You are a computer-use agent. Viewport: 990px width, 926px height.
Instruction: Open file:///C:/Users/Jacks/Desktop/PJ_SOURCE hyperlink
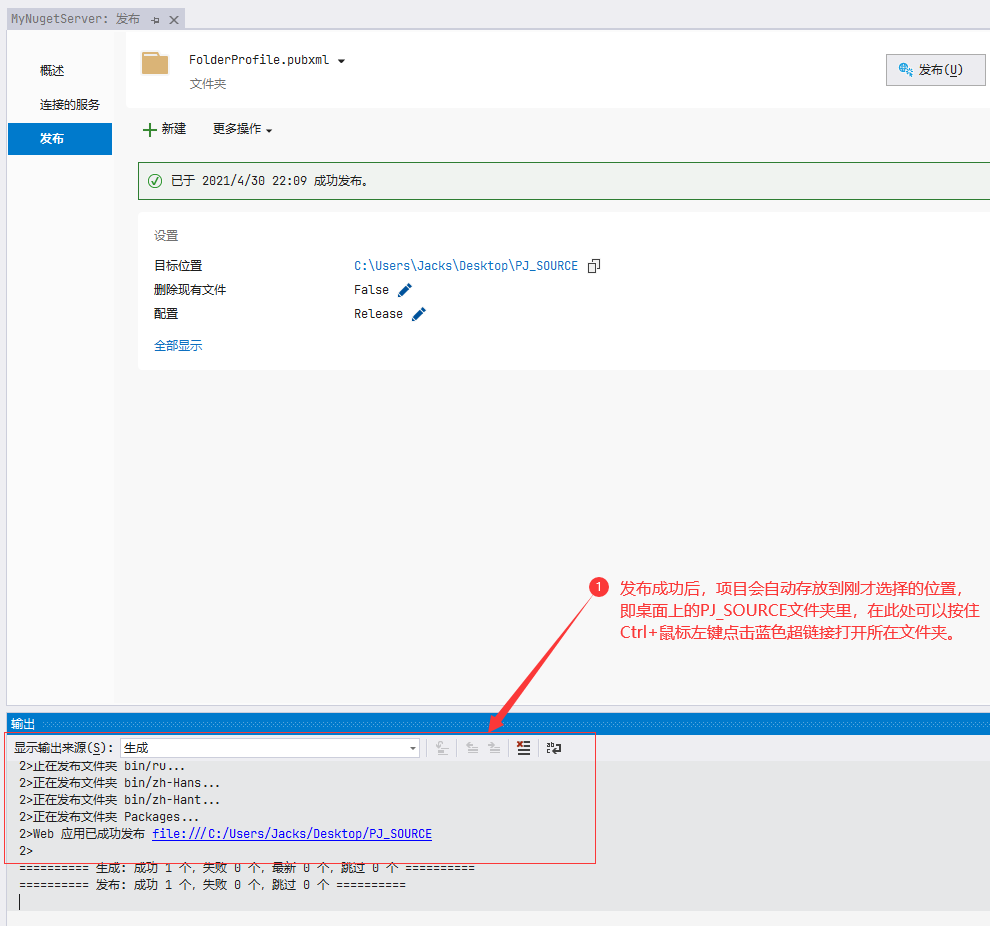point(292,834)
